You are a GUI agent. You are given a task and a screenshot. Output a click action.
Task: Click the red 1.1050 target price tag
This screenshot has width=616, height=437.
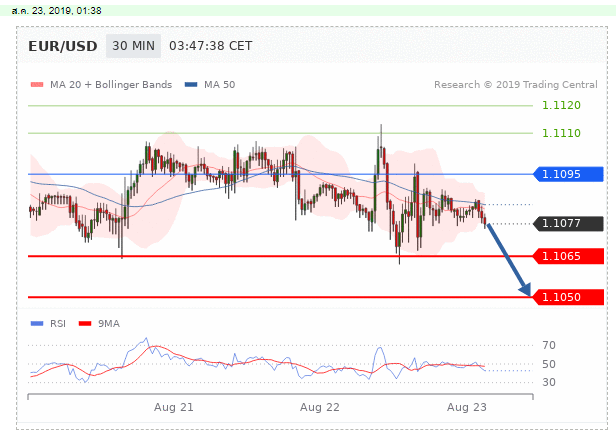click(x=568, y=297)
